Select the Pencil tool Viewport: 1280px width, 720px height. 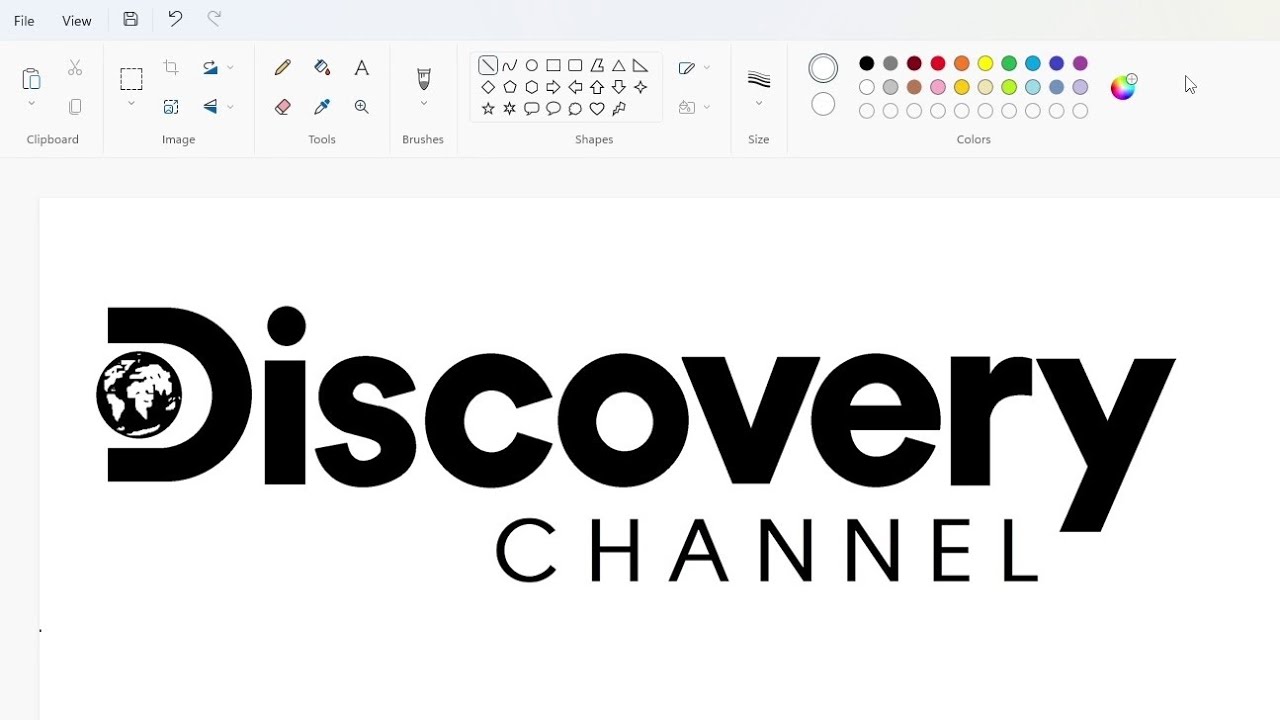[x=283, y=68]
